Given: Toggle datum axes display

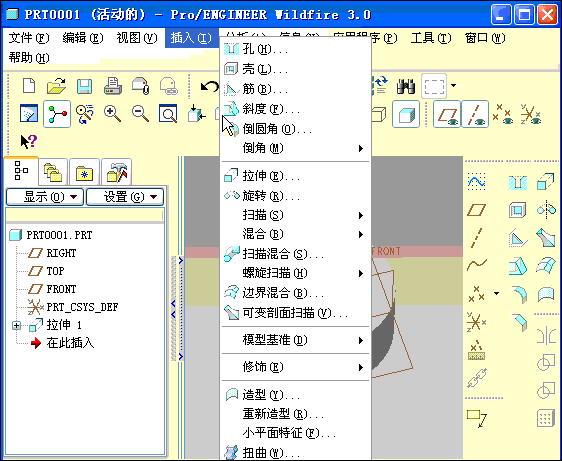Looking at the screenshot, I should click(x=475, y=114).
